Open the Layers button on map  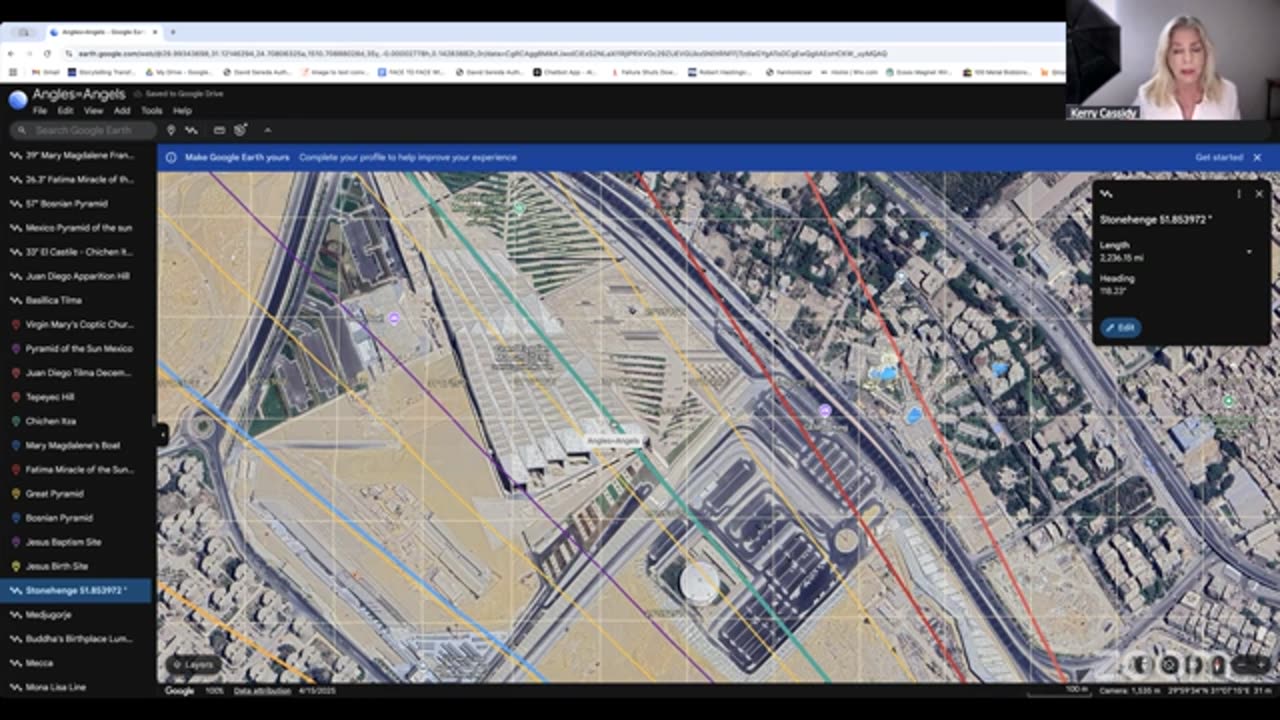[x=193, y=664]
